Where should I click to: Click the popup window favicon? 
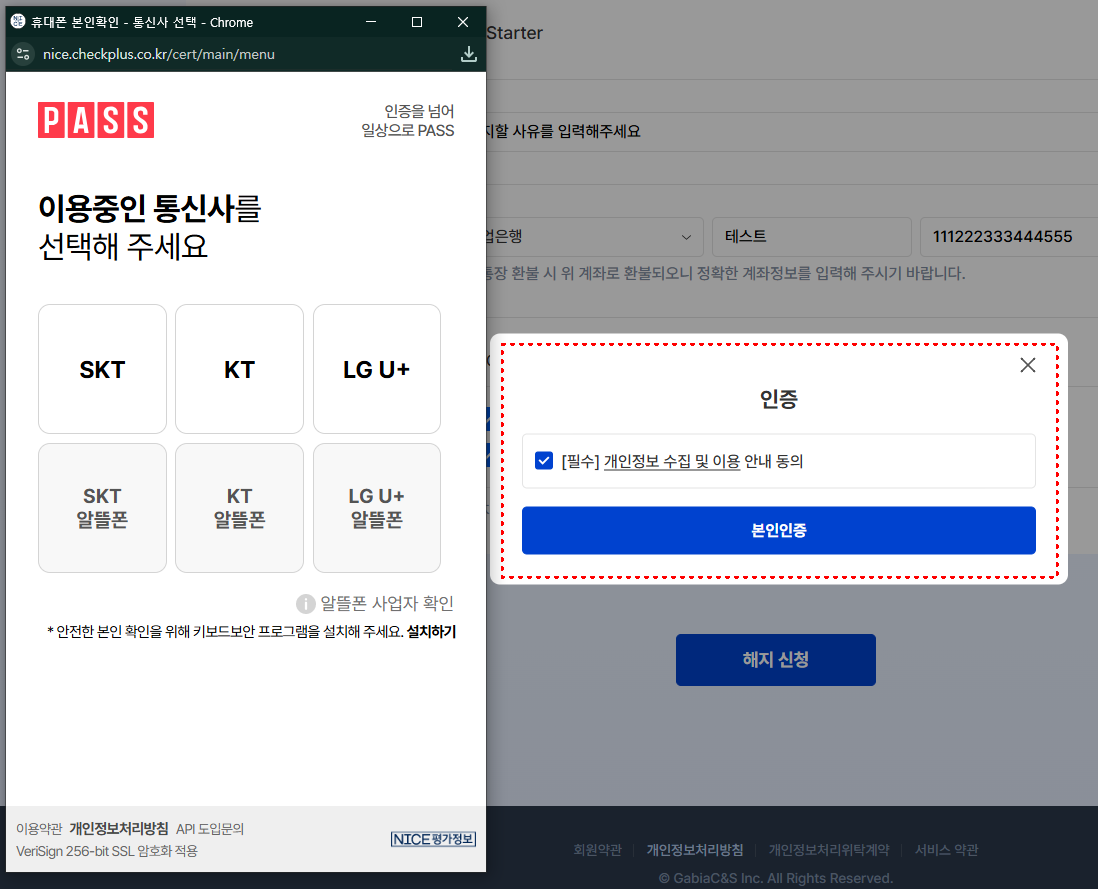coord(18,22)
